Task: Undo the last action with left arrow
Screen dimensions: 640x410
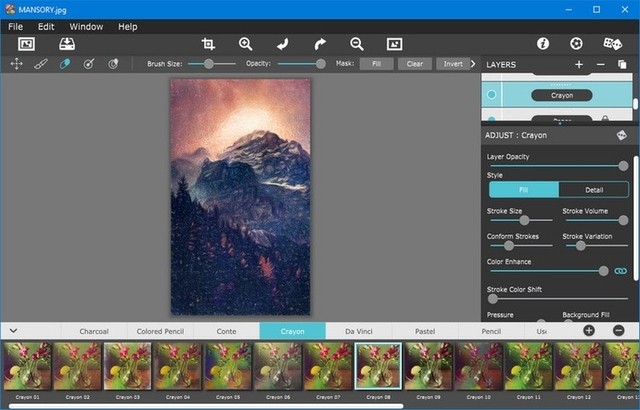Action: pyautogui.click(x=283, y=44)
